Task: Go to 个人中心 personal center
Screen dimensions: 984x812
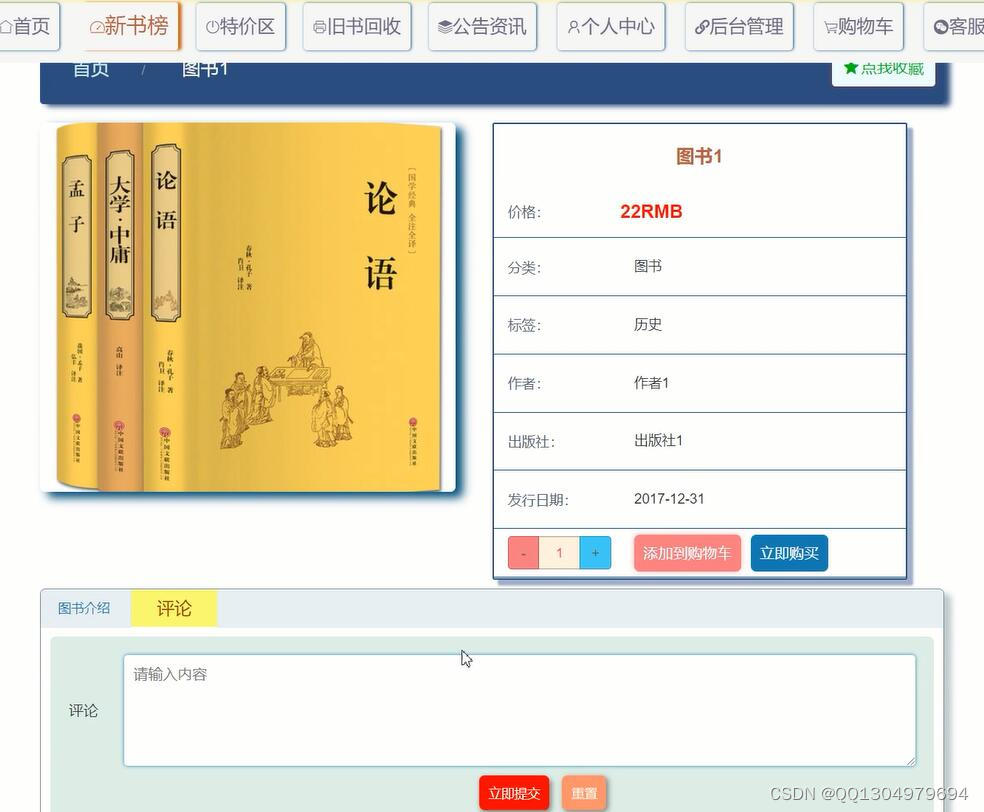Action: pos(611,26)
